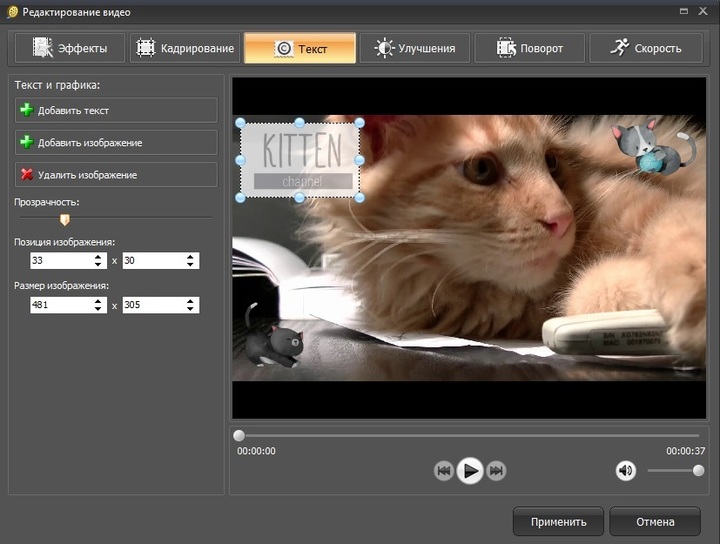Screen dimensions: 720x544
Task: Click the 00:00:37 duration label
Action: click(x=686, y=451)
